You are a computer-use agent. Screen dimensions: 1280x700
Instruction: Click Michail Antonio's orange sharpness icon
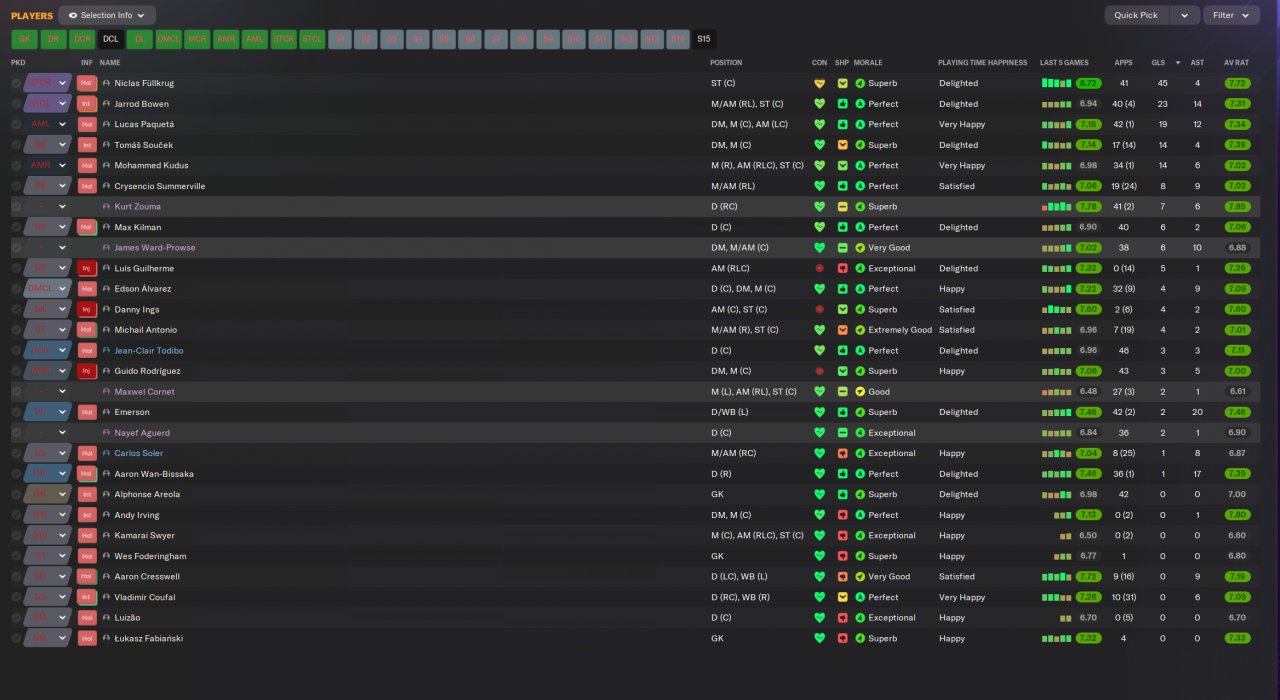(x=842, y=330)
